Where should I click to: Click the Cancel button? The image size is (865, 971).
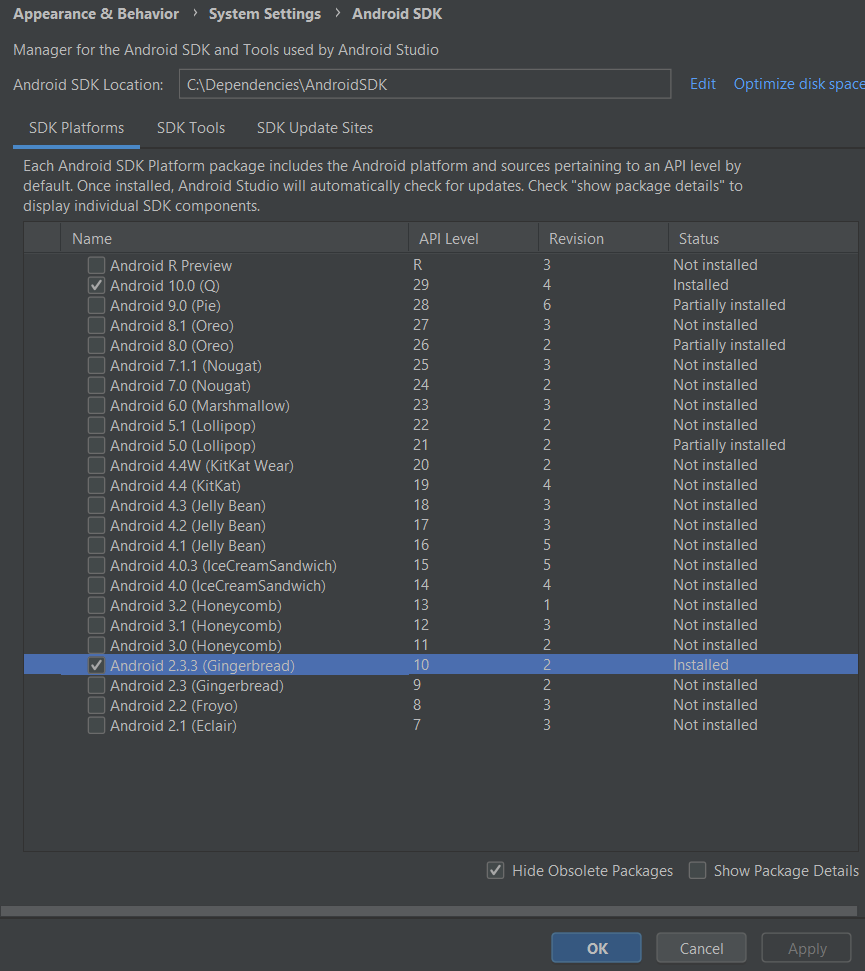[701, 948]
